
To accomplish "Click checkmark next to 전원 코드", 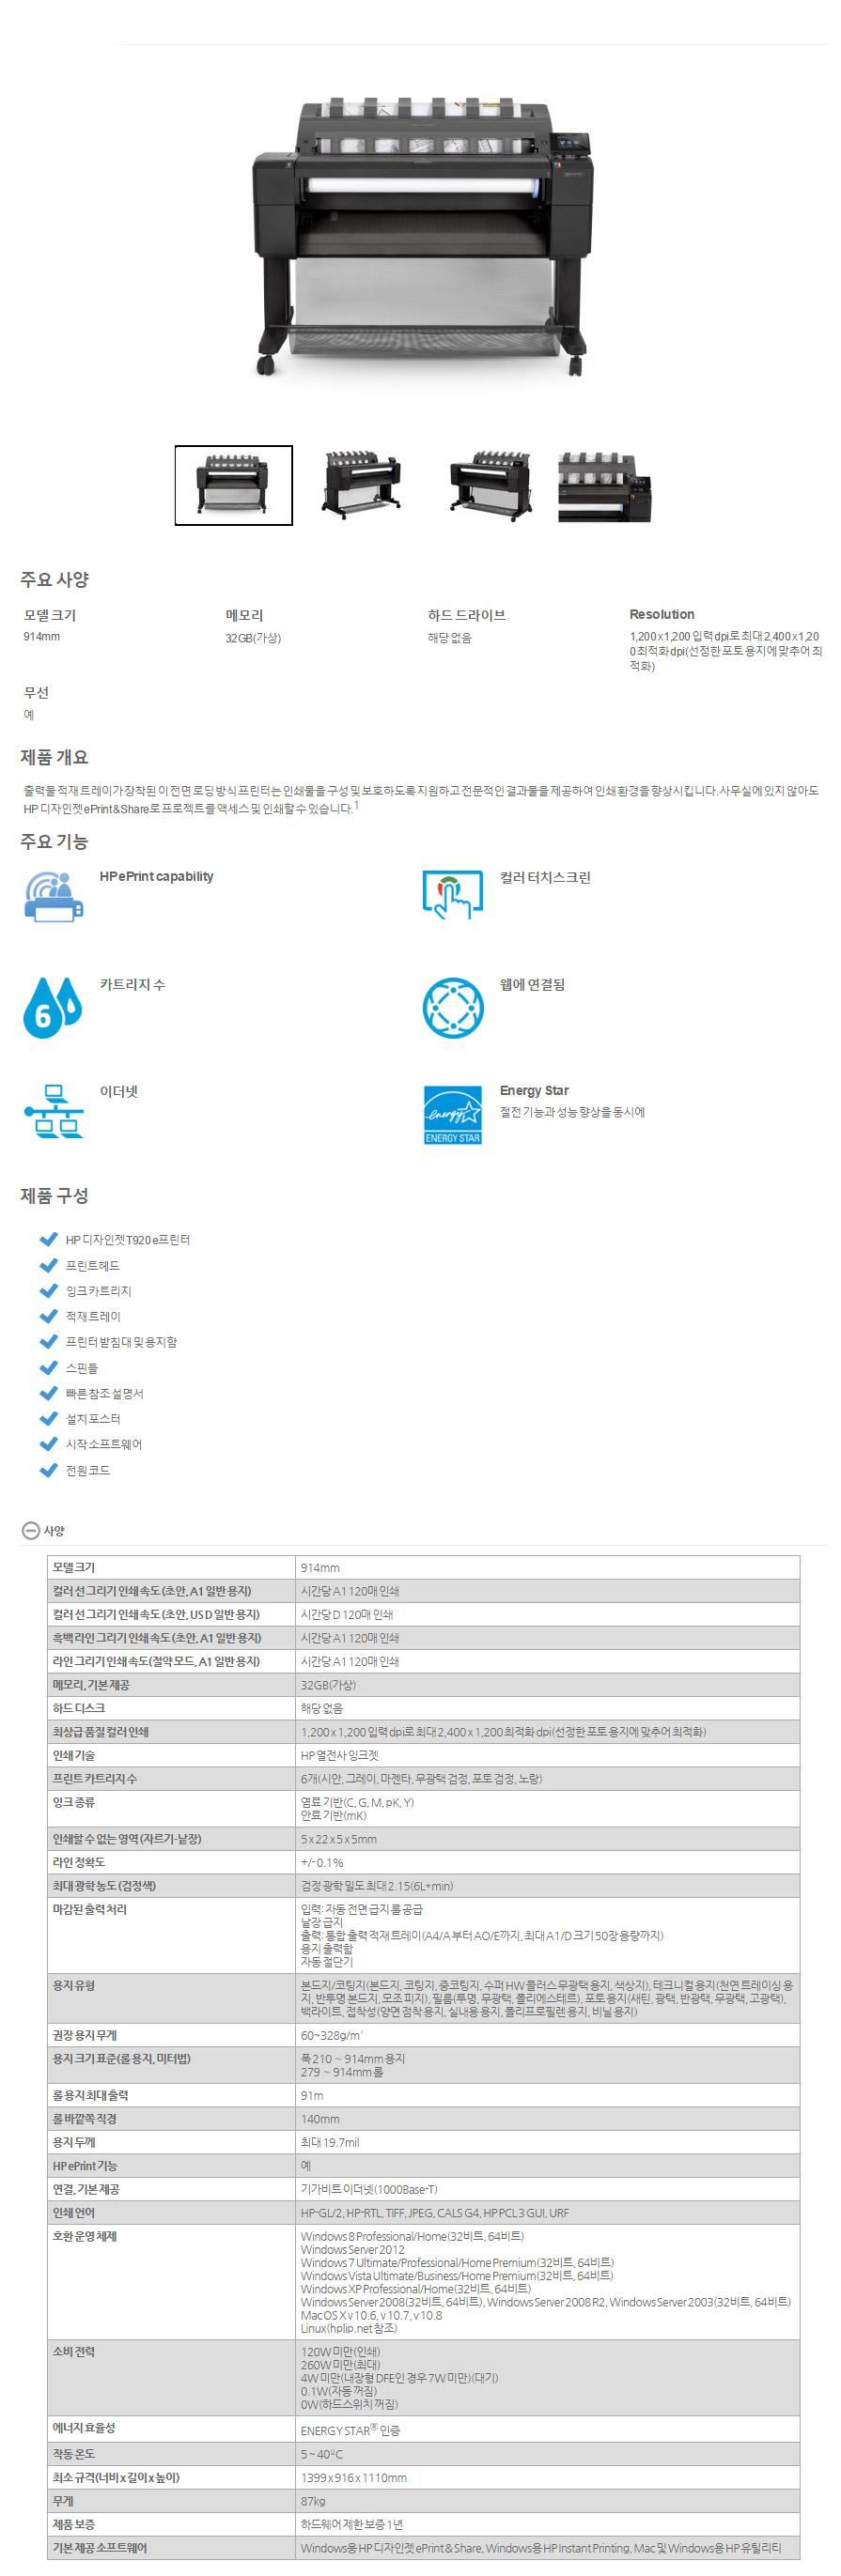I will (x=48, y=1470).
